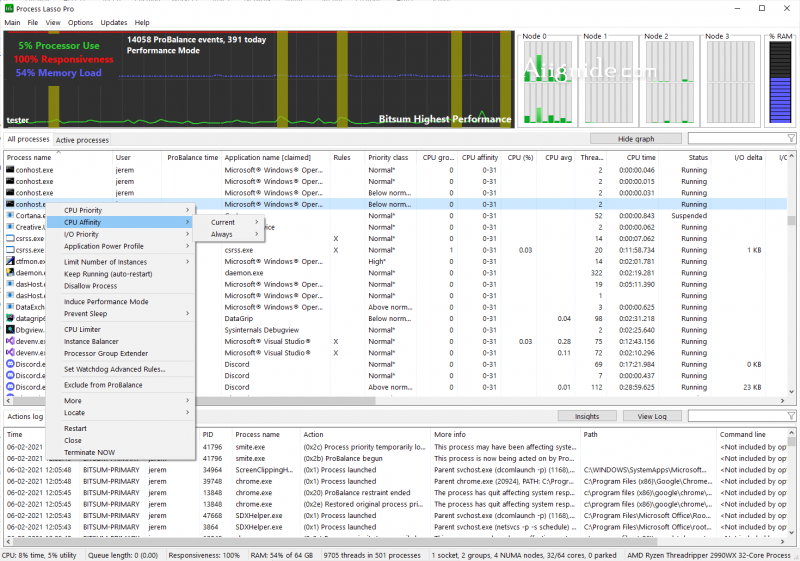Click the Dbgview process icon
Screen dimensions: 800x561
10,330
